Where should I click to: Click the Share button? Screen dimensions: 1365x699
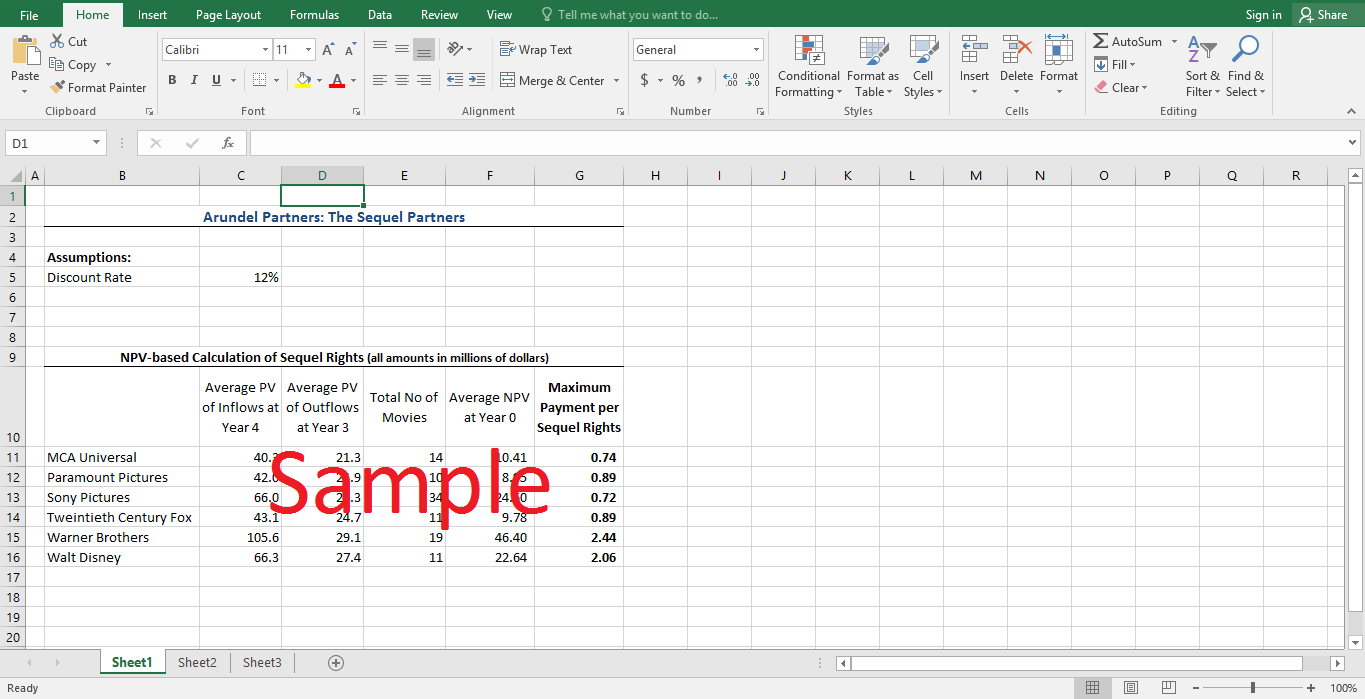point(1324,15)
